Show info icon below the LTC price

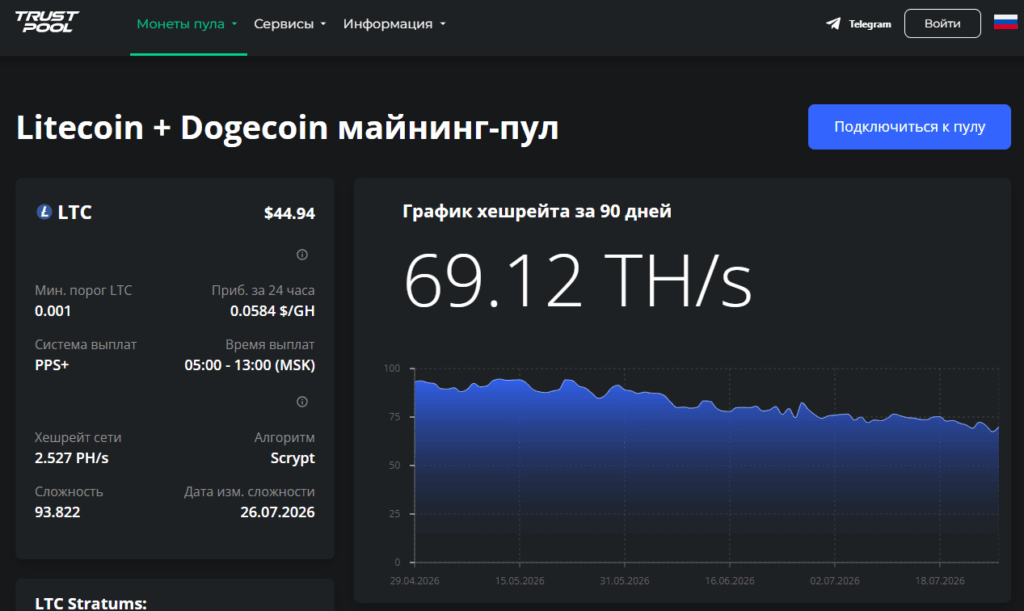[302, 255]
